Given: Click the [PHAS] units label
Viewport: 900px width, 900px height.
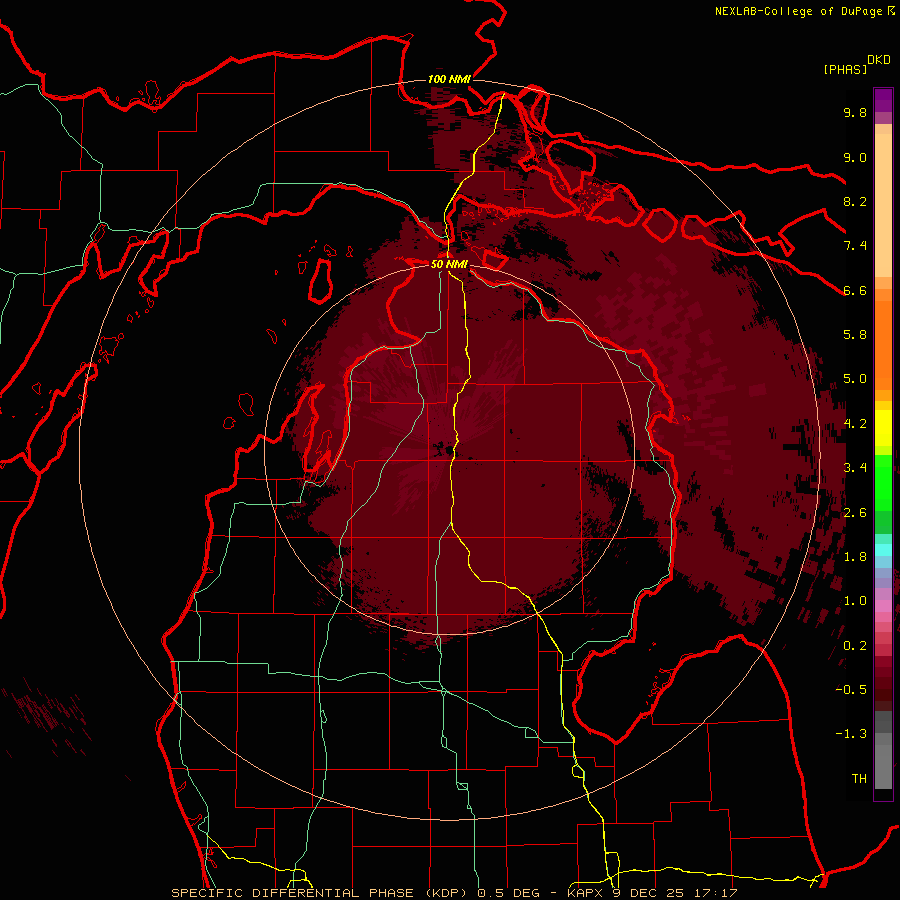Looking at the screenshot, I should [845, 69].
